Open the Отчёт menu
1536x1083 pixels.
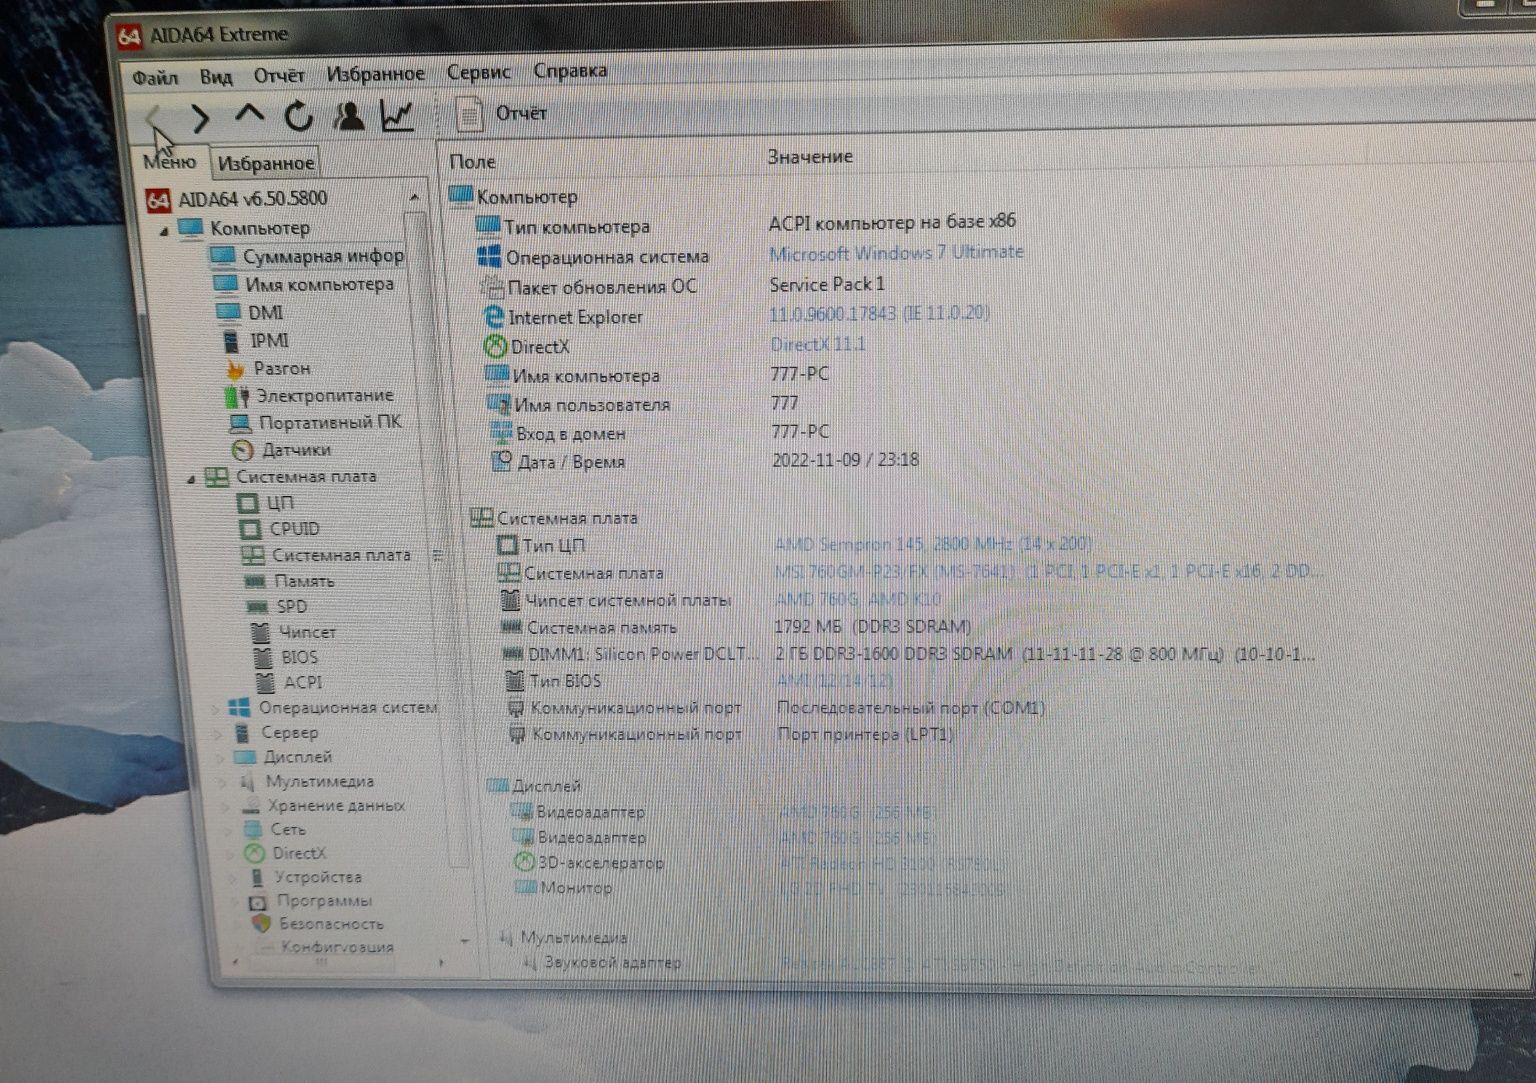pyautogui.click(x=279, y=75)
